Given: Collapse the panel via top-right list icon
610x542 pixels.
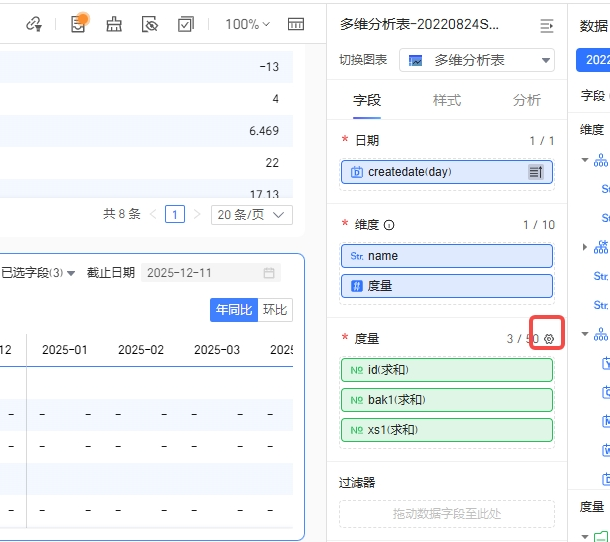Looking at the screenshot, I should (x=547, y=25).
